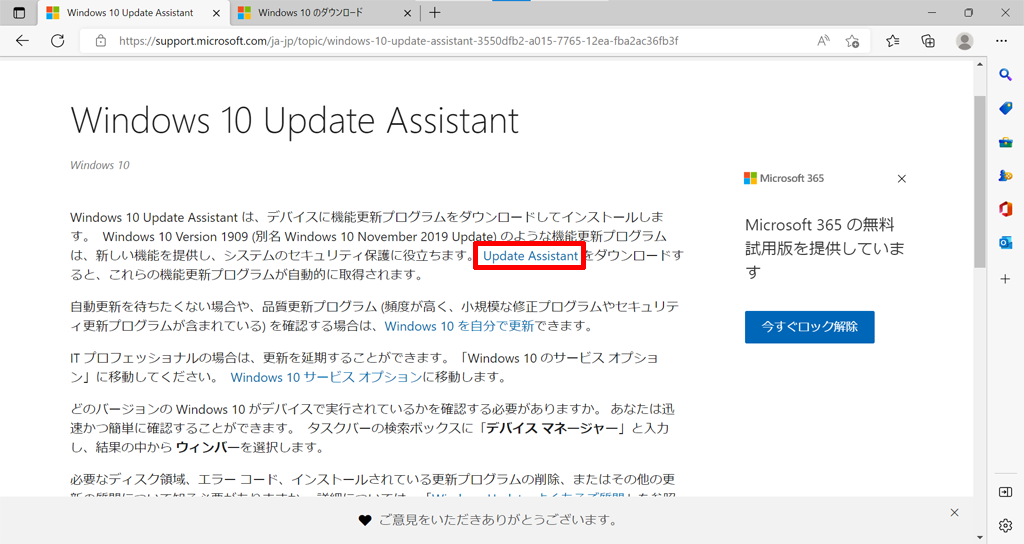Screen dimensions: 1024x544
Task: Open Read aloud icon in address bar
Action: click(x=823, y=40)
